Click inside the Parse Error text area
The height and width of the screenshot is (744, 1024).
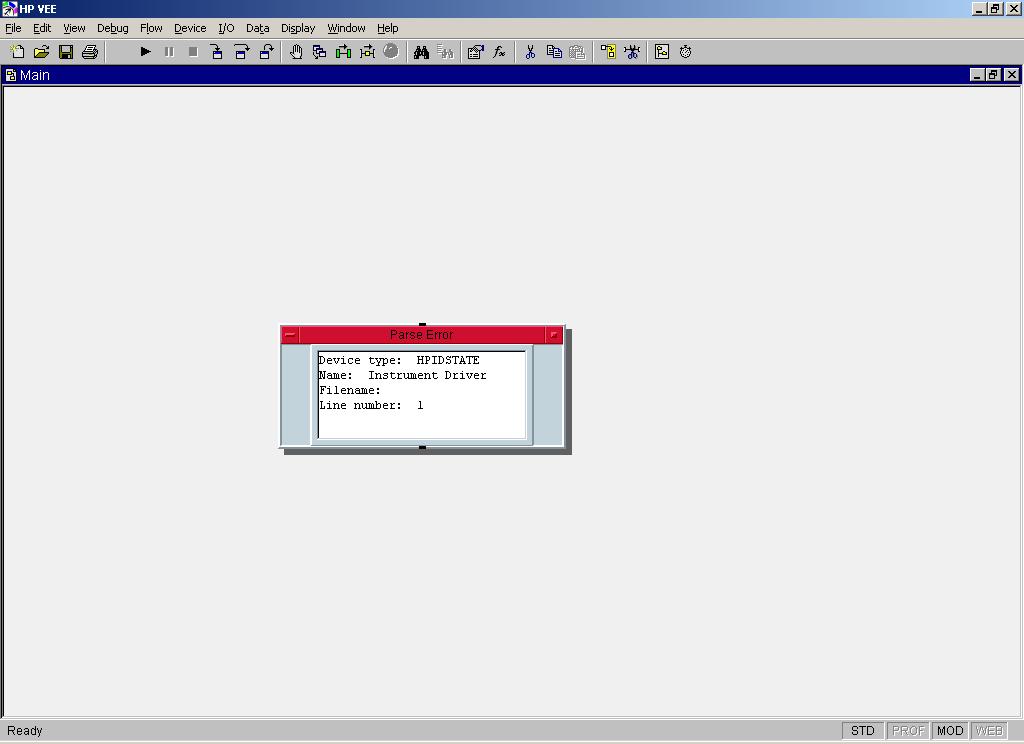point(421,395)
